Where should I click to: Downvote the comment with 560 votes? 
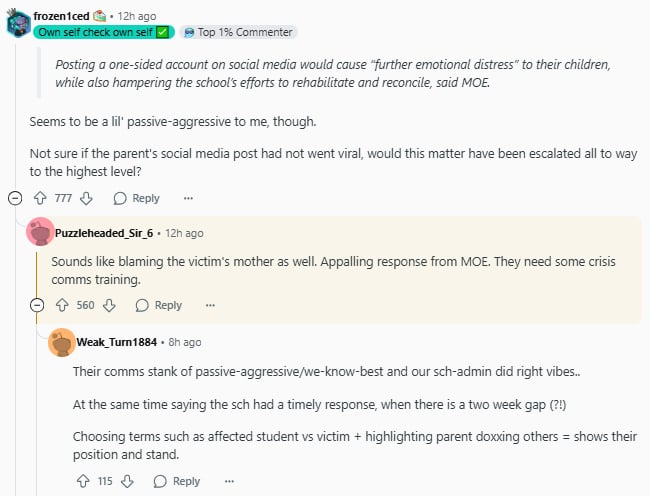pyautogui.click(x=109, y=305)
